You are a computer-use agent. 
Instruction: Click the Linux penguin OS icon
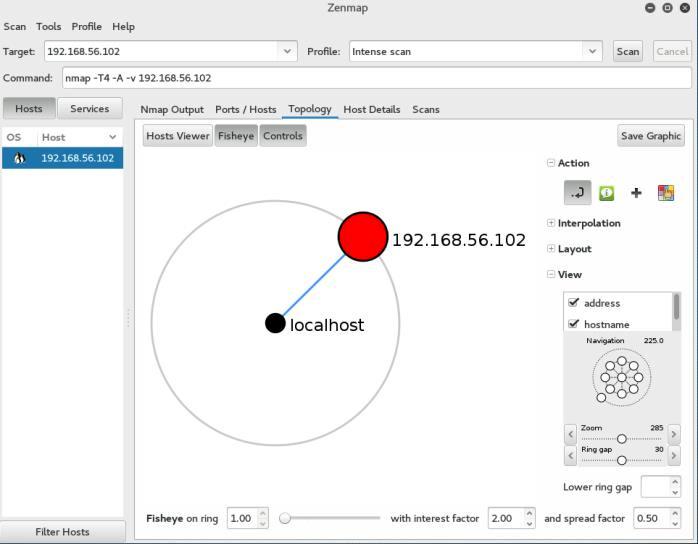tap(19, 158)
